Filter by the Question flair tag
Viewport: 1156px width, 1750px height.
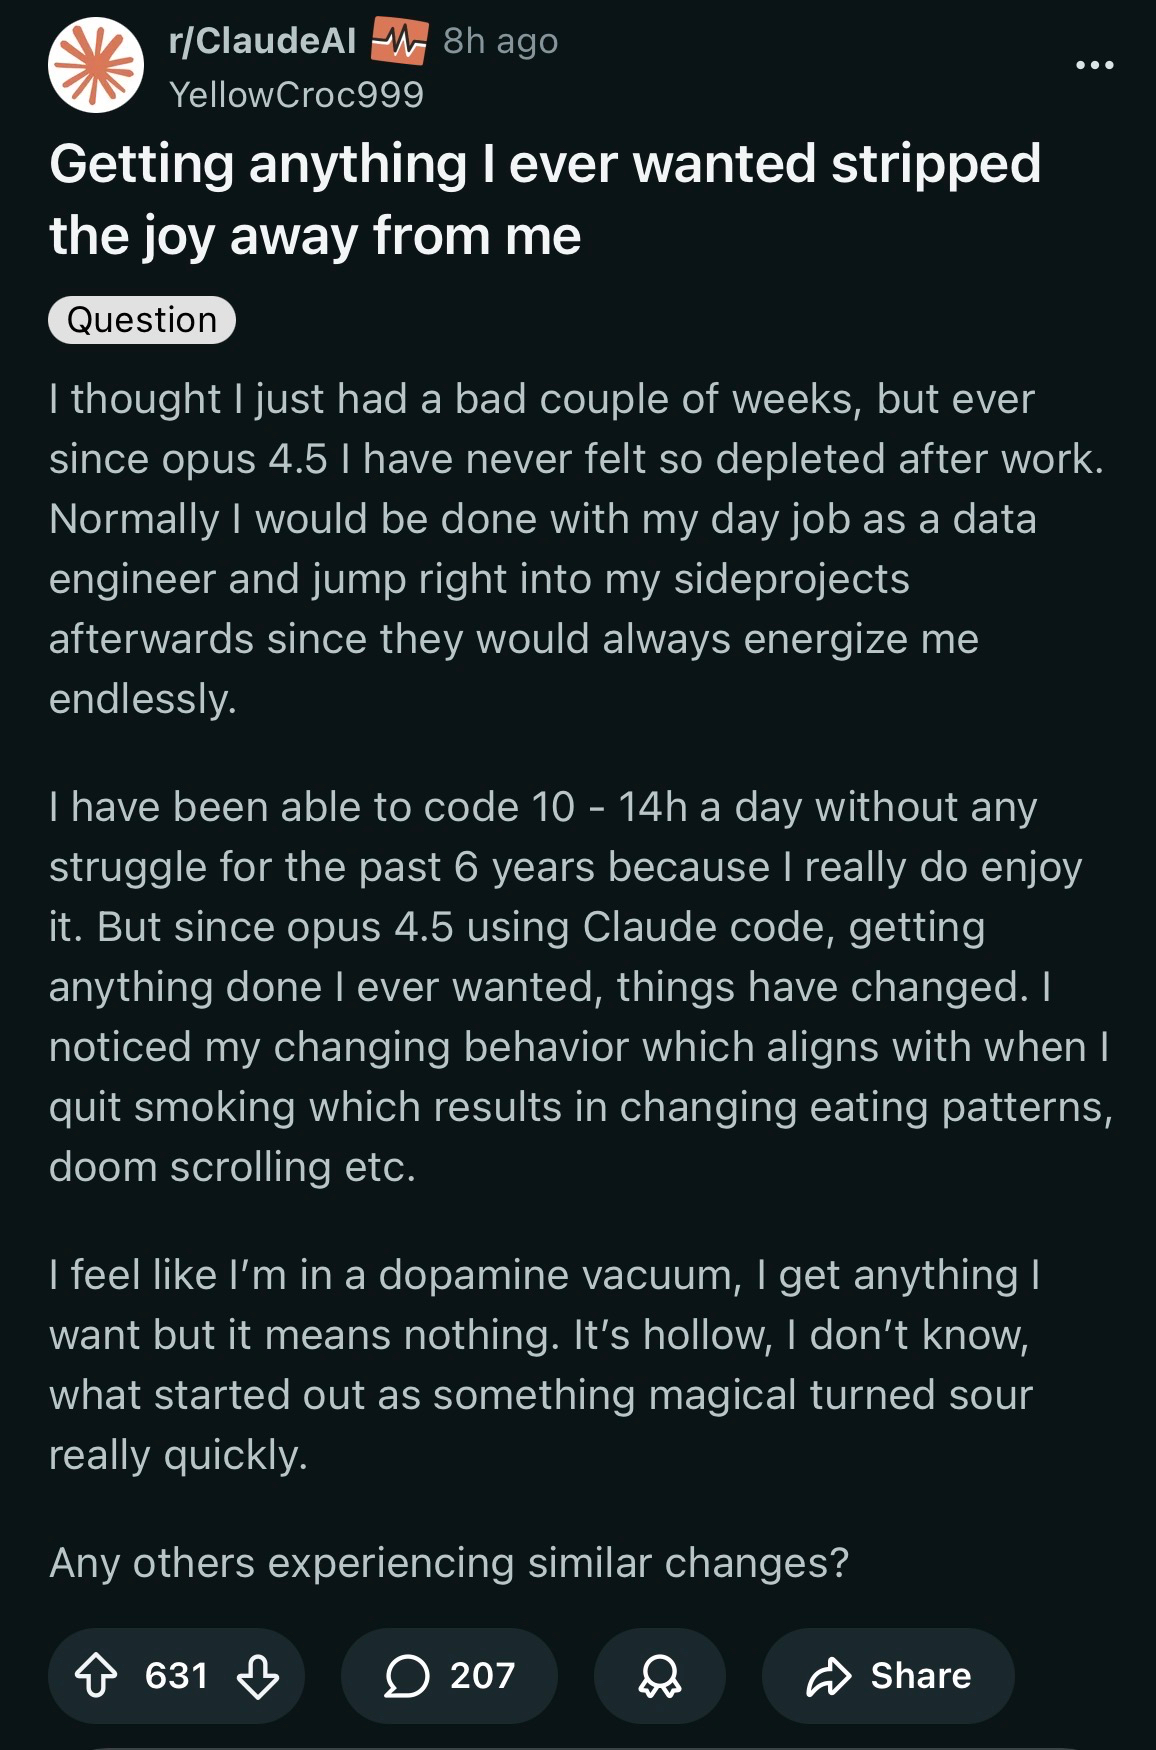tap(142, 320)
